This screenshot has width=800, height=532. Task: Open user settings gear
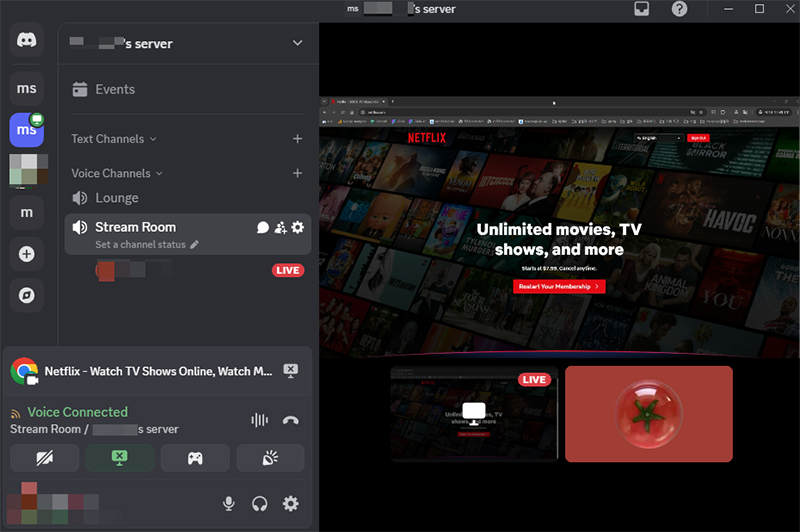click(x=291, y=504)
